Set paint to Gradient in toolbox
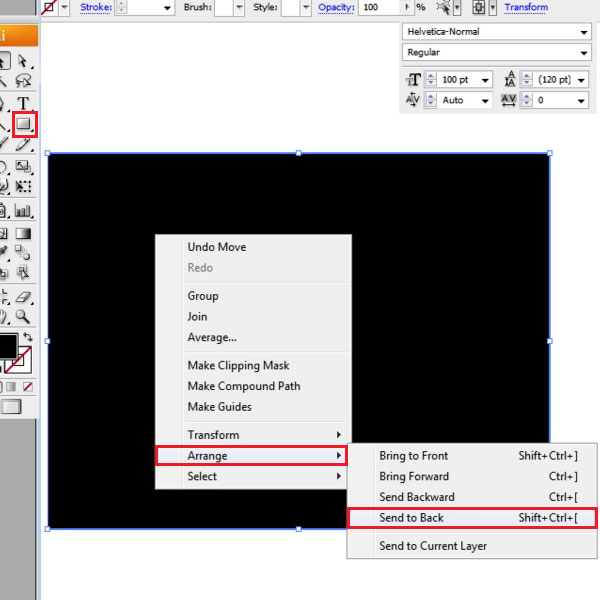600x600 pixels. 11,386
